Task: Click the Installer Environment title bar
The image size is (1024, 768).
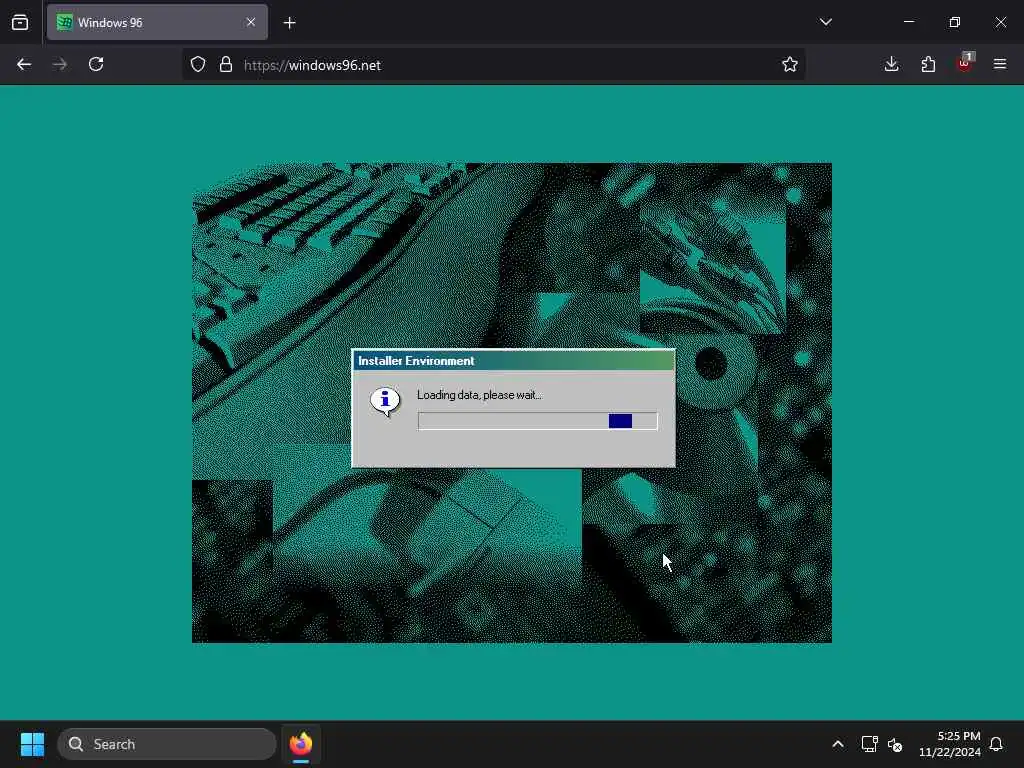Action: (513, 360)
